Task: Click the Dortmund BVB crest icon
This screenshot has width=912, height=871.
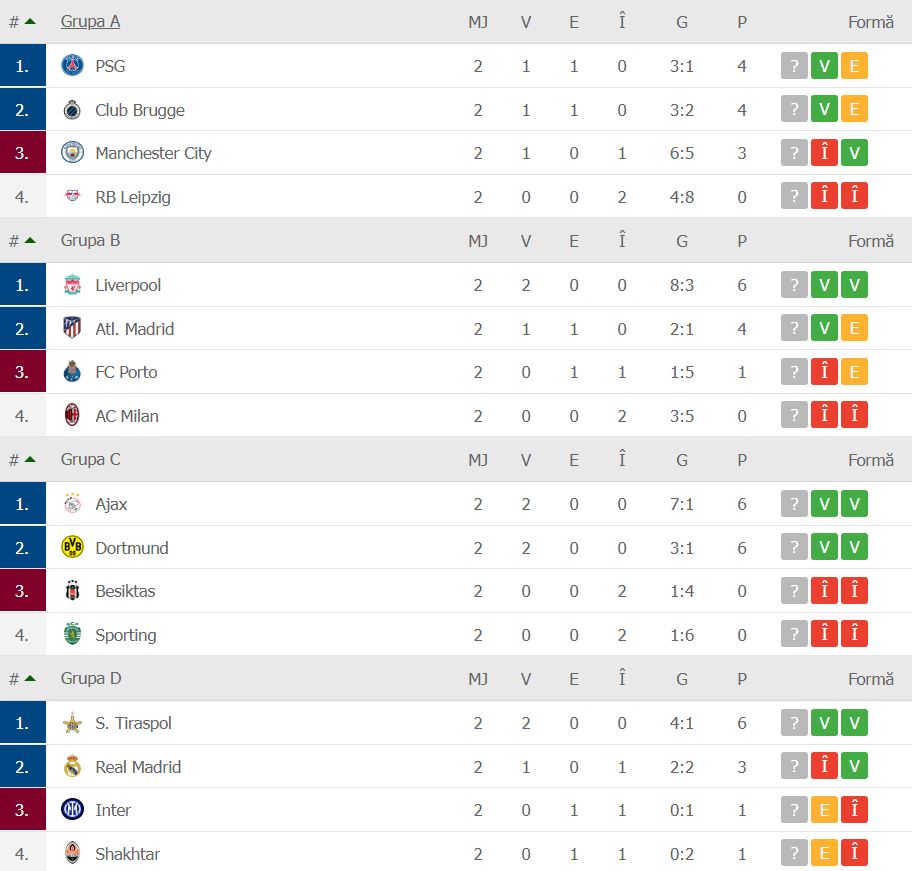Action: (x=72, y=548)
